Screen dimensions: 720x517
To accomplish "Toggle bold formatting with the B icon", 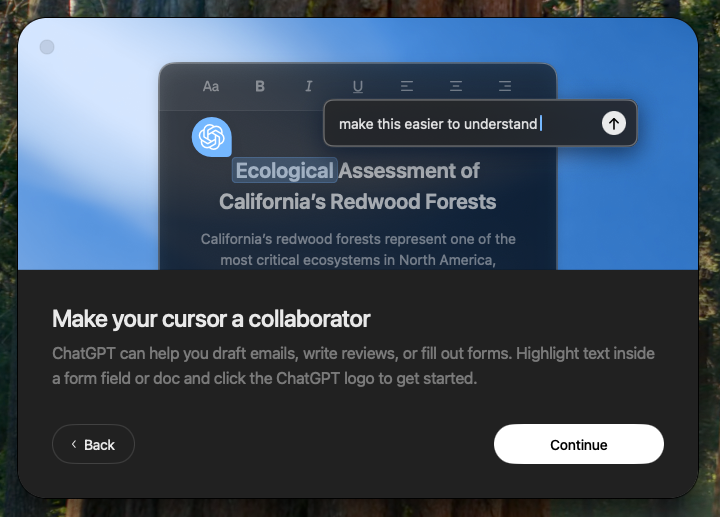I will pos(260,86).
